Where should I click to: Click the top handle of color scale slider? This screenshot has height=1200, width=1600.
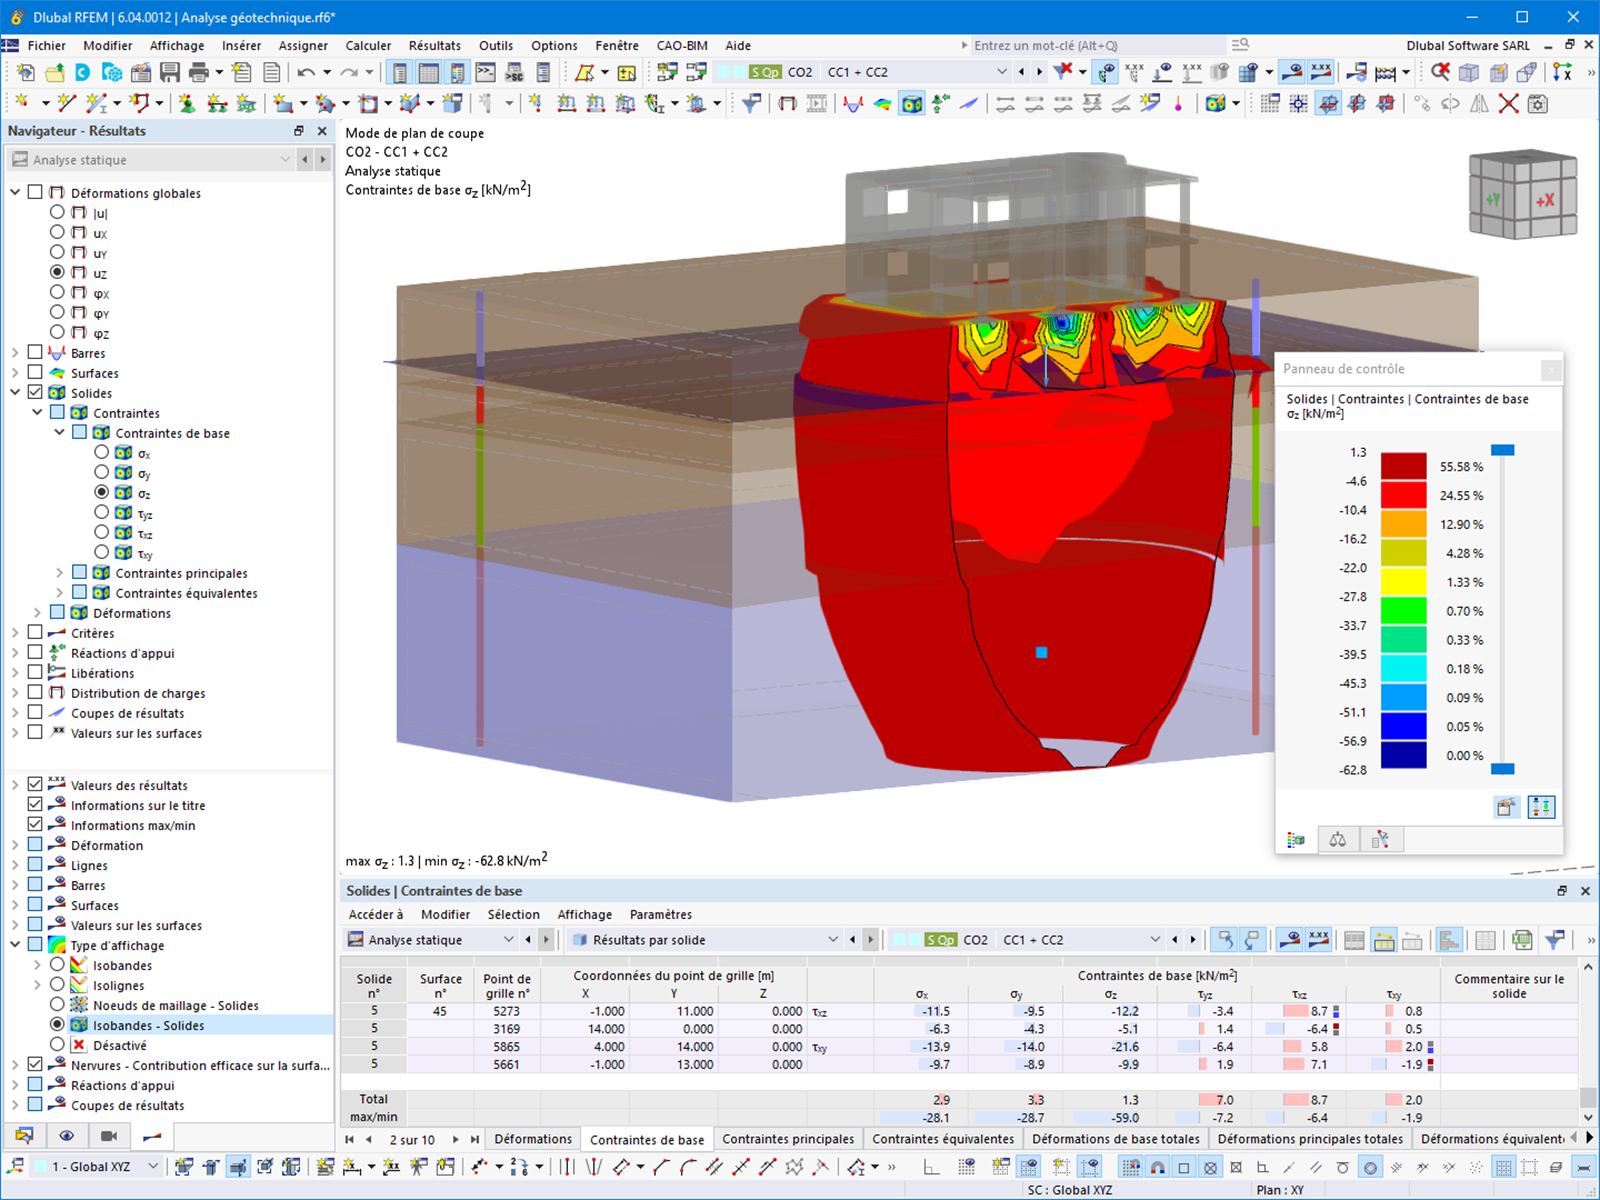(1502, 450)
